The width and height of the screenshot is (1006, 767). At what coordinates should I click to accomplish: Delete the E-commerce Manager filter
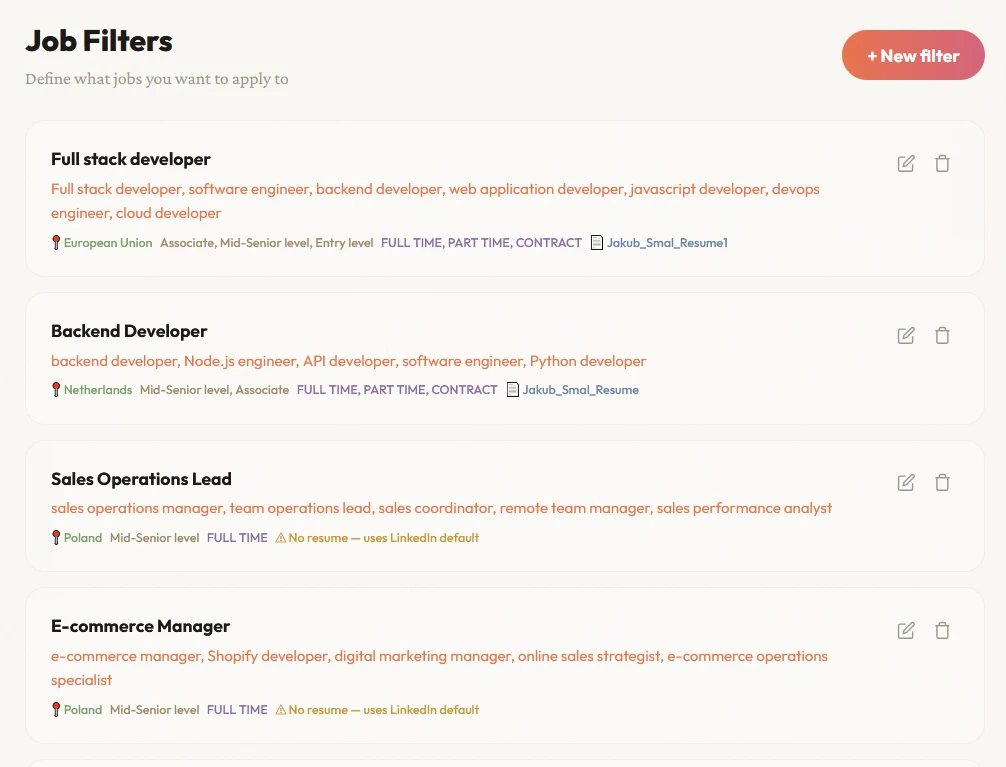942,631
